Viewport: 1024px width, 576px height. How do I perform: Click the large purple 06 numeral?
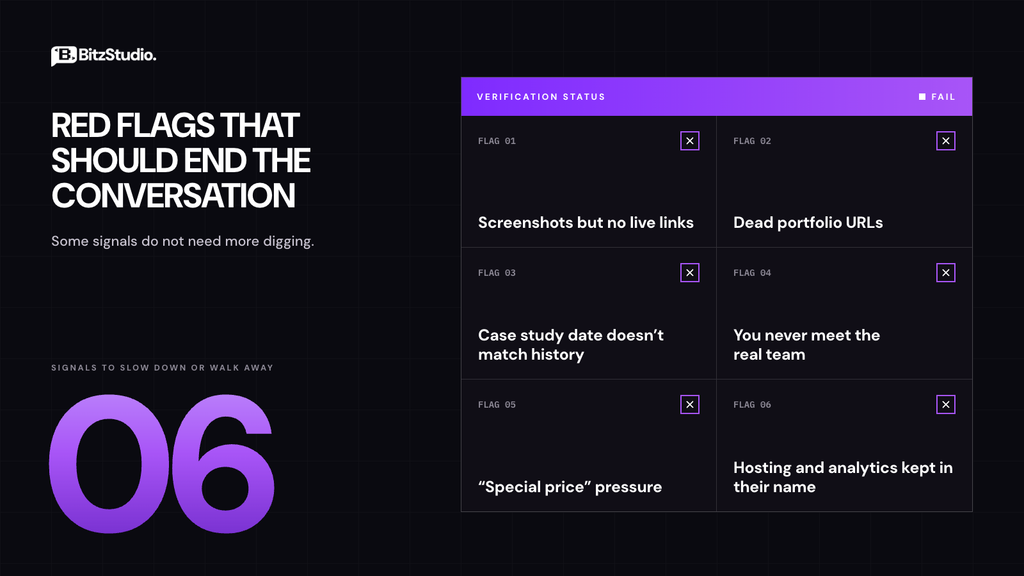click(x=161, y=464)
